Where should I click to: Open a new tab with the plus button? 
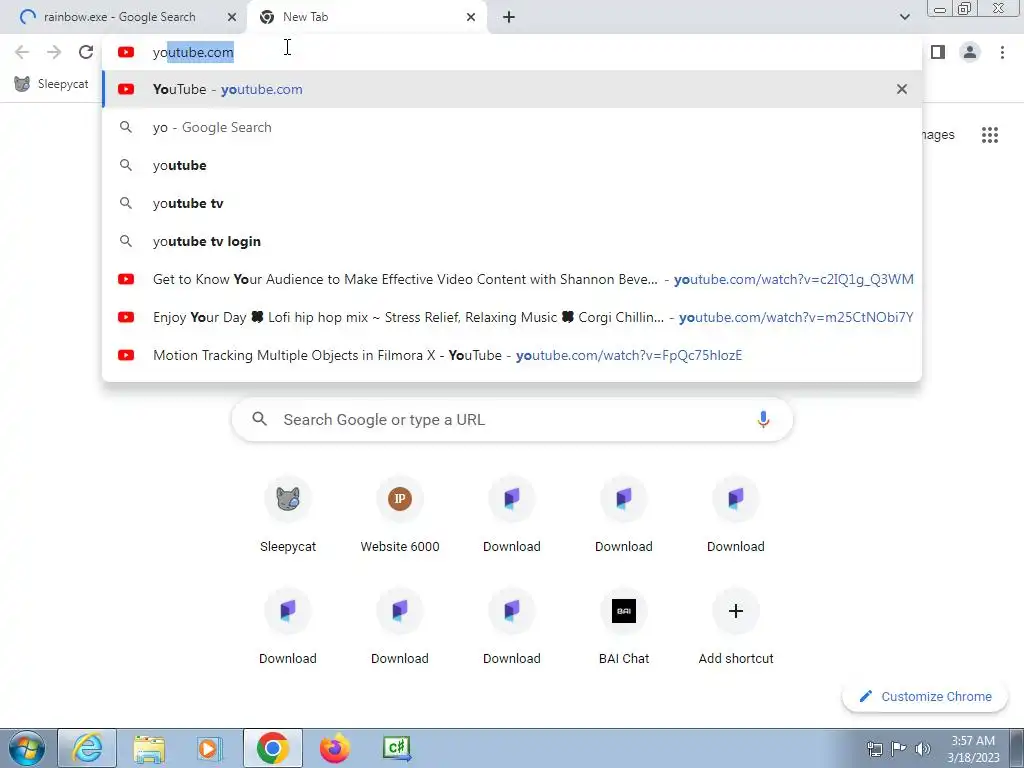click(509, 17)
